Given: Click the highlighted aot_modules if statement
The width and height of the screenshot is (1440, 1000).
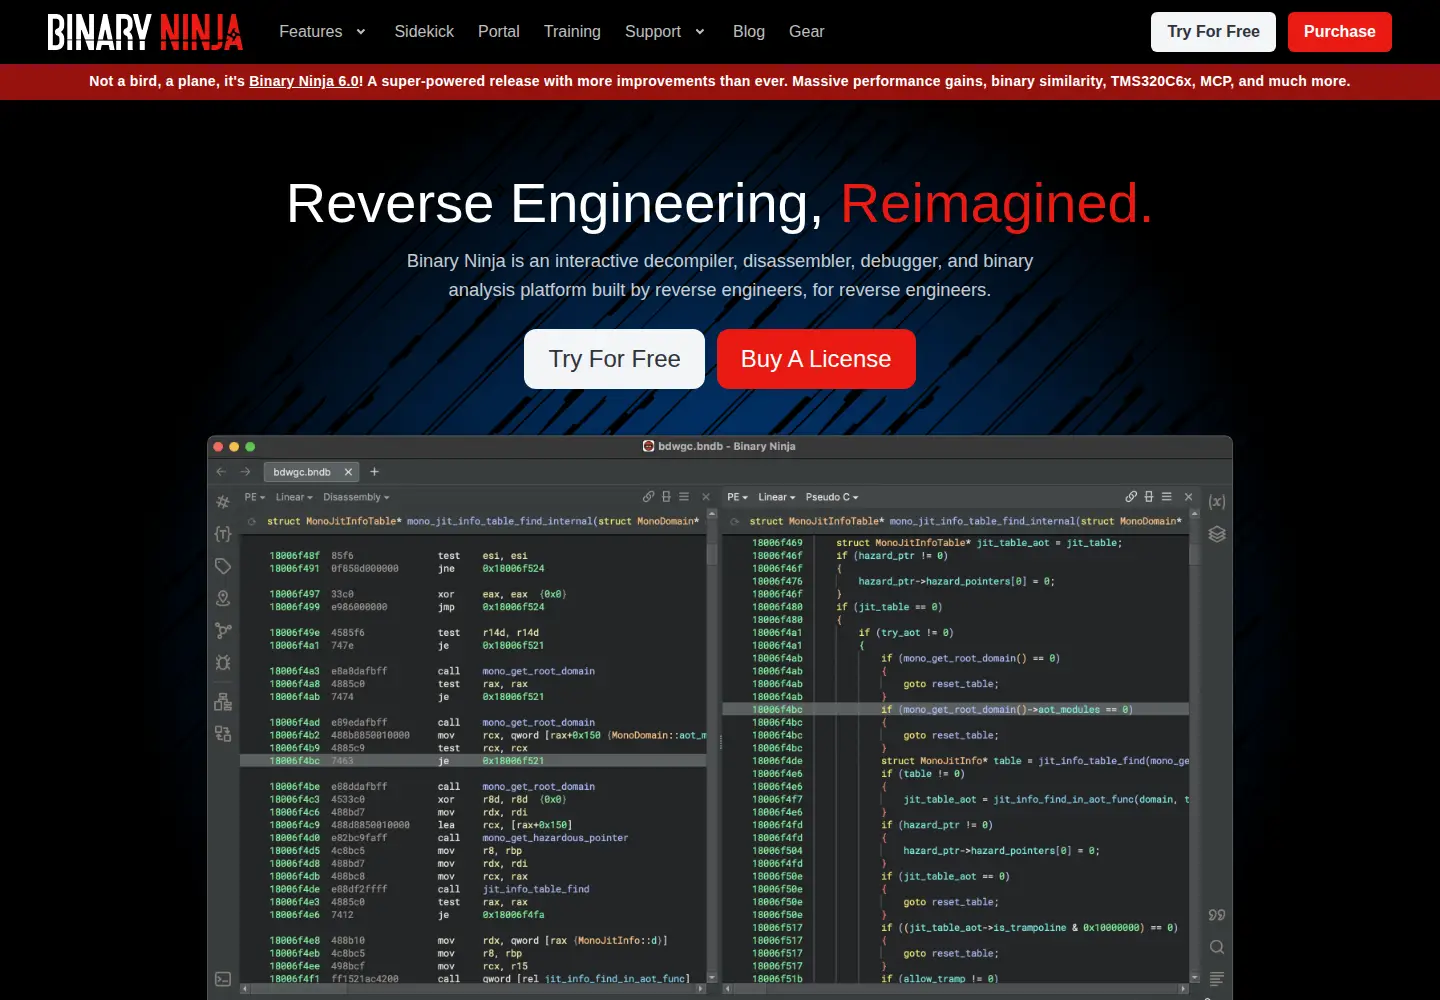Looking at the screenshot, I should click(x=1007, y=710).
